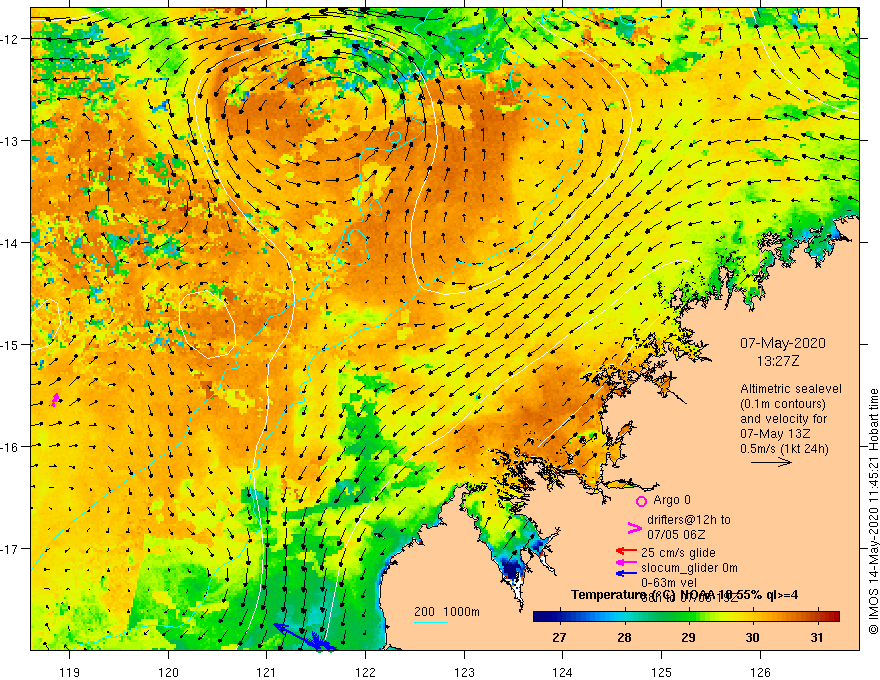Click the blue 0-63m vel legend arrow

626,573
